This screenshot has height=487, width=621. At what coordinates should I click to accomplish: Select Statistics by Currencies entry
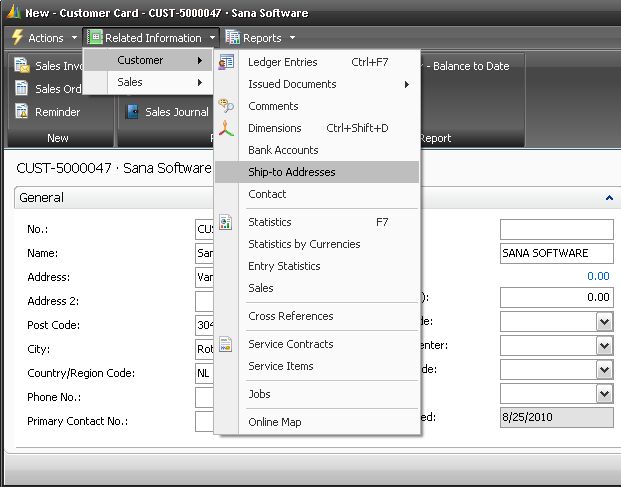click(317, 244)
